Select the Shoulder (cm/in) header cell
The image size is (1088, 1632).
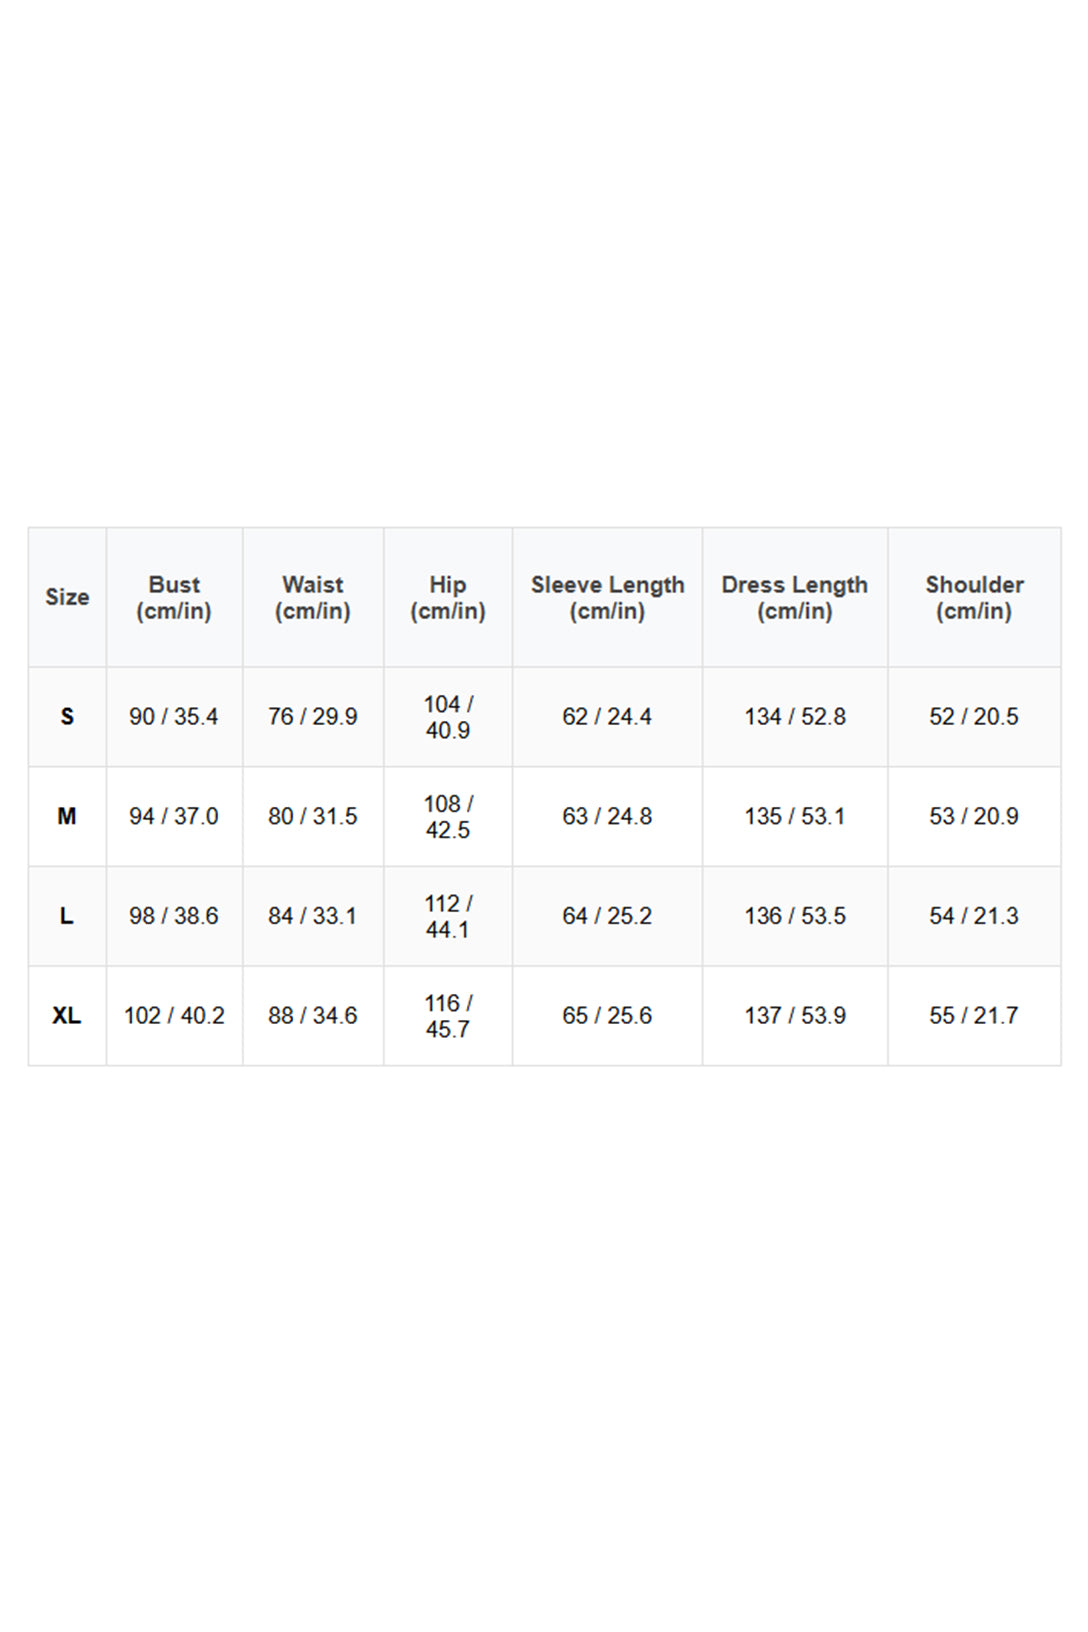coord(974,597)
